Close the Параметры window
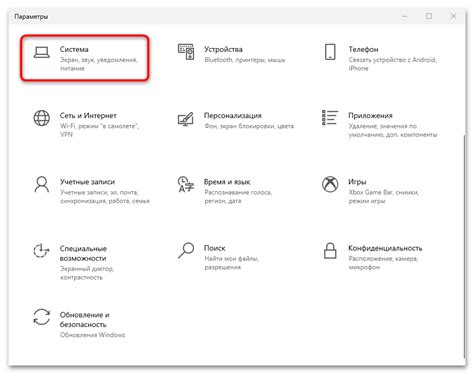 point(453,16)
